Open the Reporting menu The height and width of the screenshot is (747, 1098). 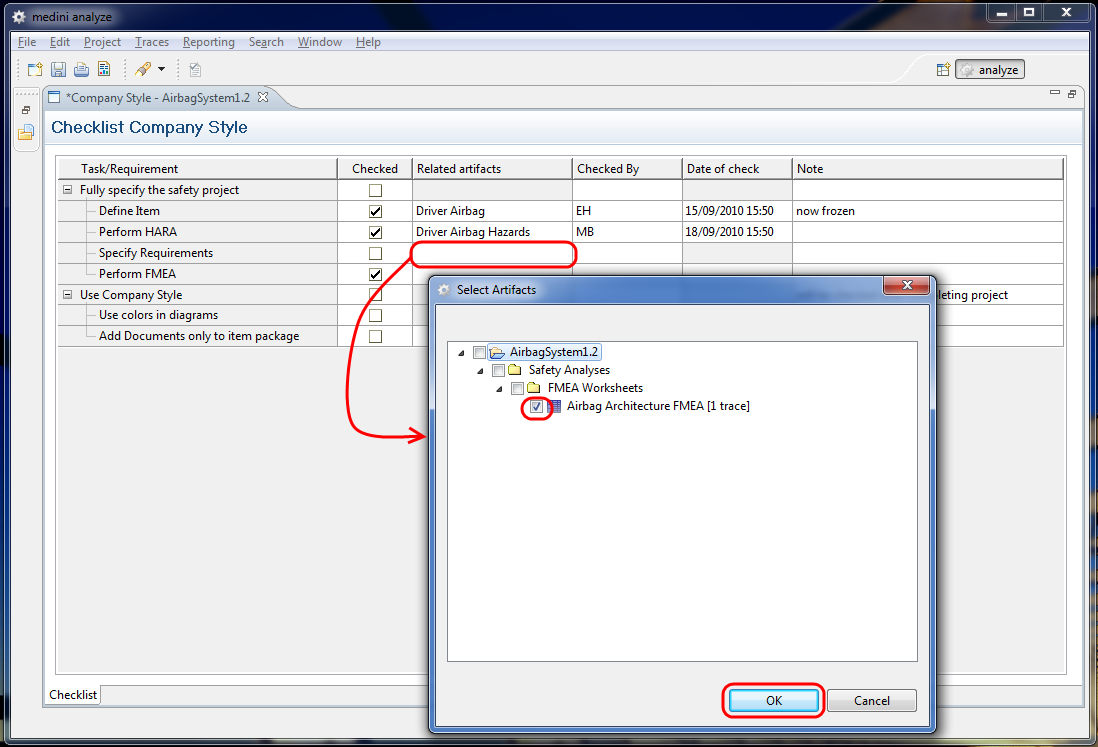pos(209,42)
